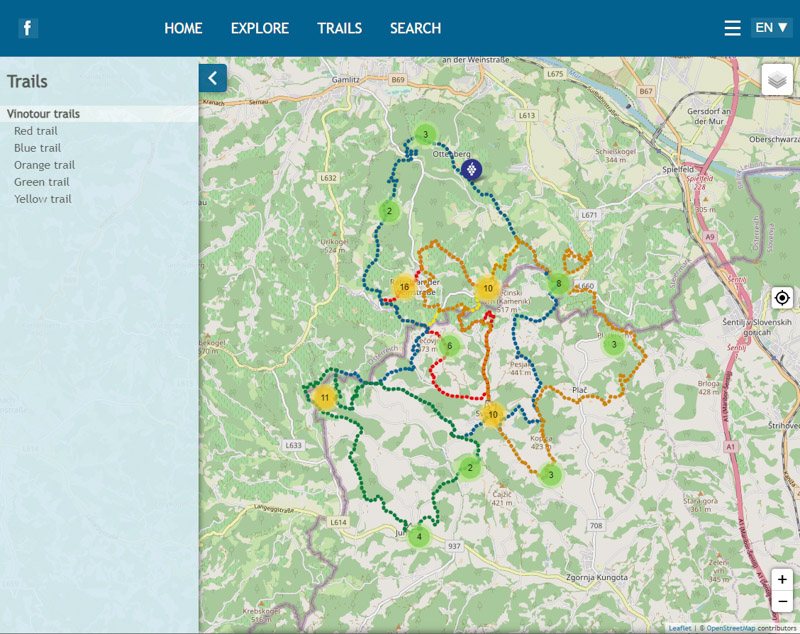This screenshot has height=634, width=800.
Task: Click the green cluster marker labeled 8
Action: [558, 284]
